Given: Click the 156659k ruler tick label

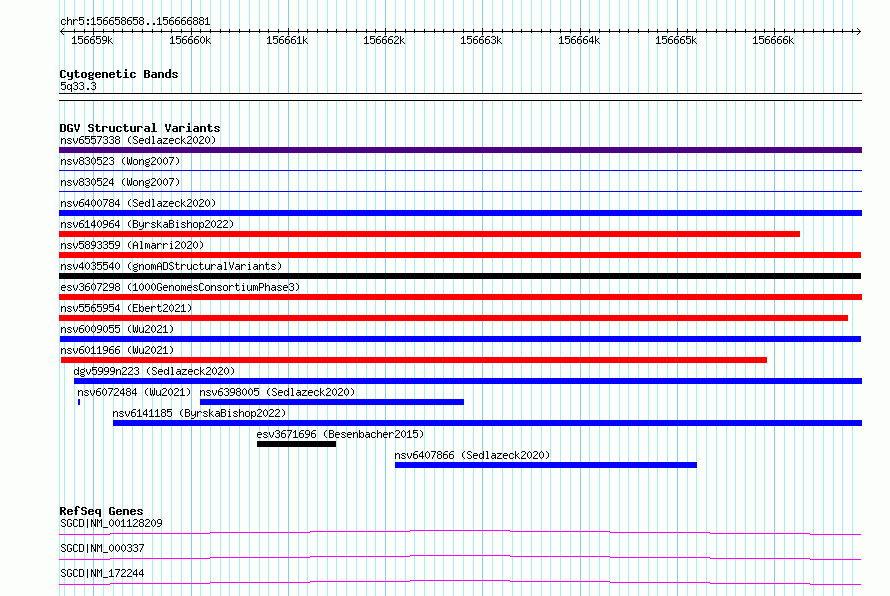Looking at the screenshot, I should (x=92, y=40).
